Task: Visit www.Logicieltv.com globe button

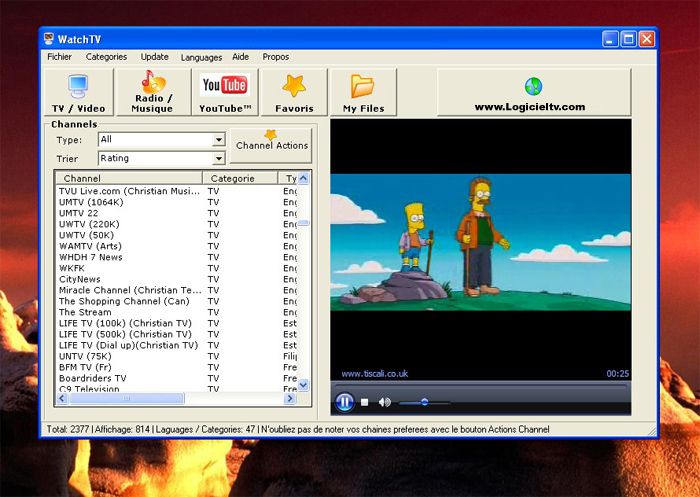Action: [x=533, y=92]
